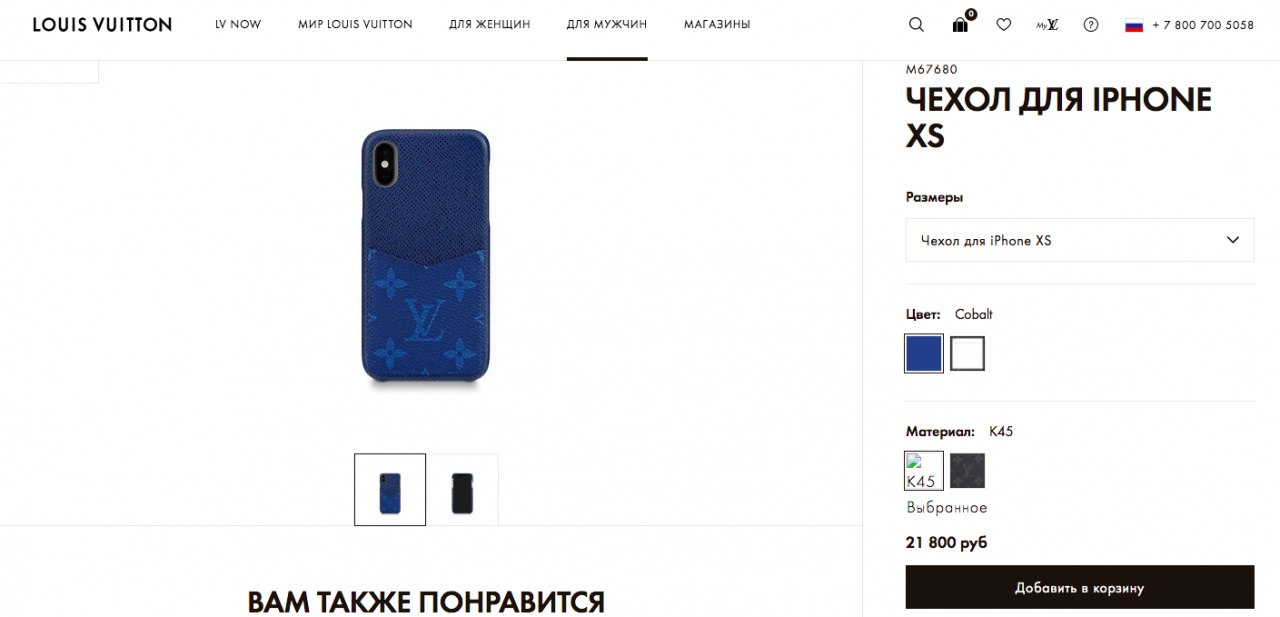
Task: Open the search magnifier icon
Action: [916, 25]
